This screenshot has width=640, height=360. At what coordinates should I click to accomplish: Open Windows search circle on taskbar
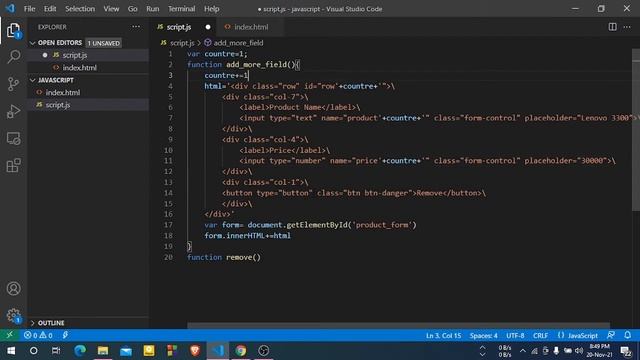(x=34, y=351)
